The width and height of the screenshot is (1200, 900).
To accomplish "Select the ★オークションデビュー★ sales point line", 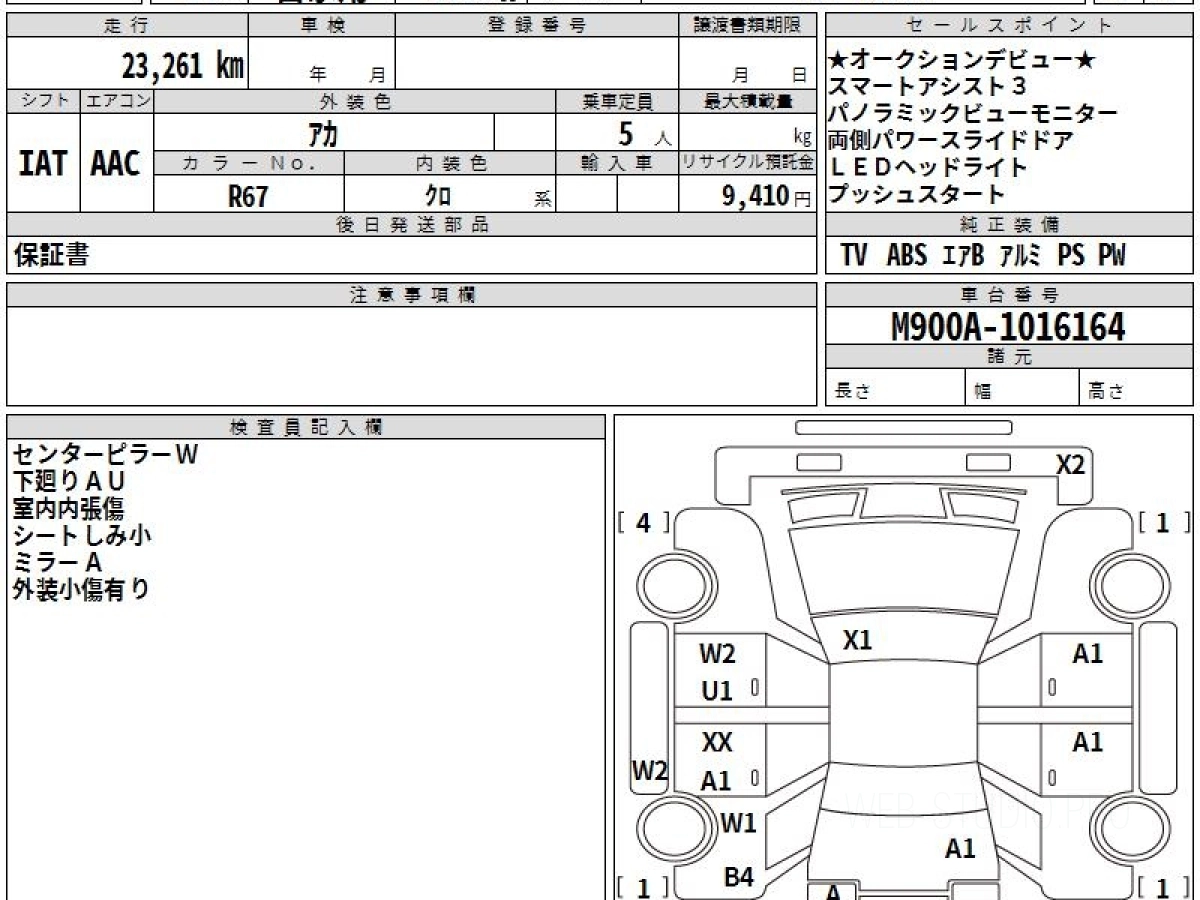I will (962, 61).
